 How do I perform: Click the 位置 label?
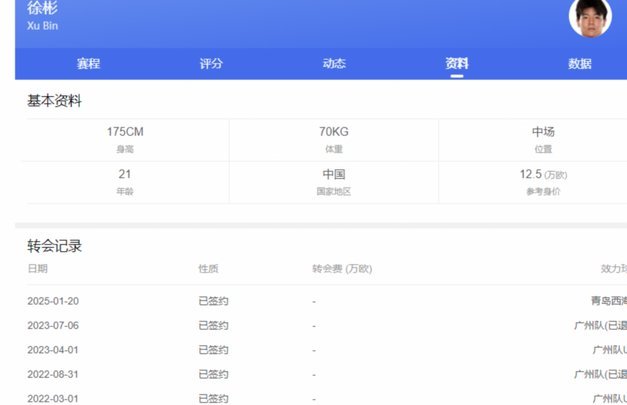point(543,149)
